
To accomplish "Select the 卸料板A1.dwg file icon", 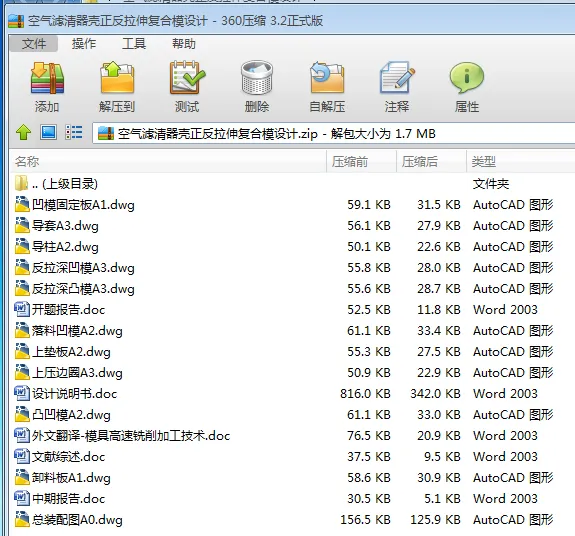I will (22, 477).
